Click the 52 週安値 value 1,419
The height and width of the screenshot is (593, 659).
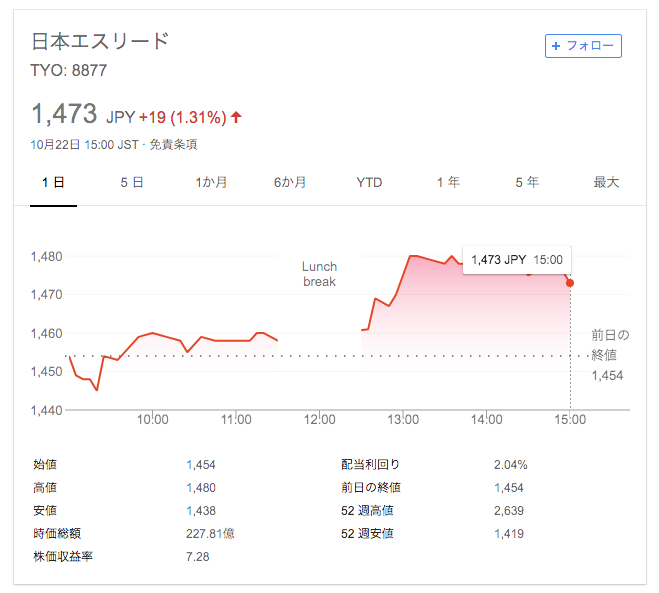point(509,534)
